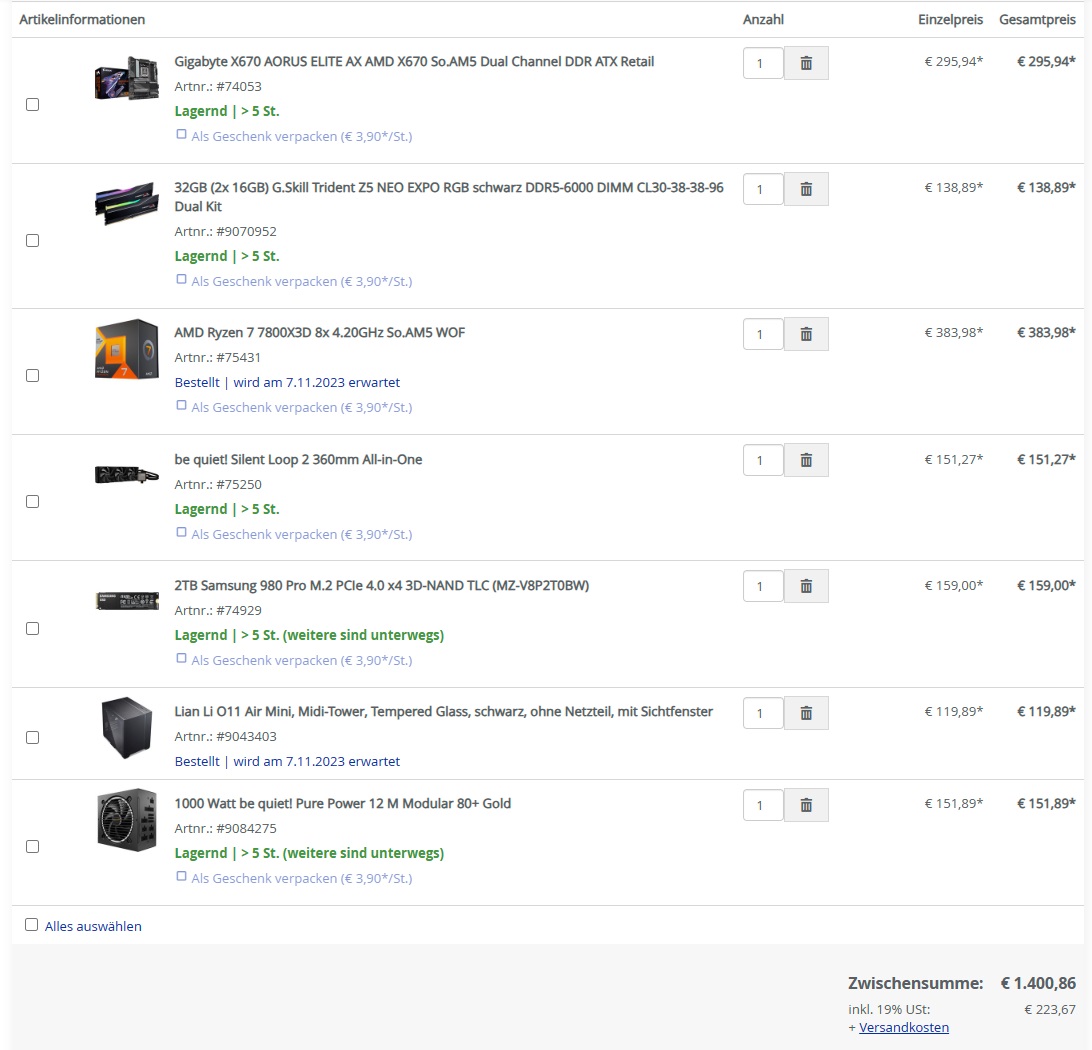Delete the Samsung 980 Pro SSD item

806,586
